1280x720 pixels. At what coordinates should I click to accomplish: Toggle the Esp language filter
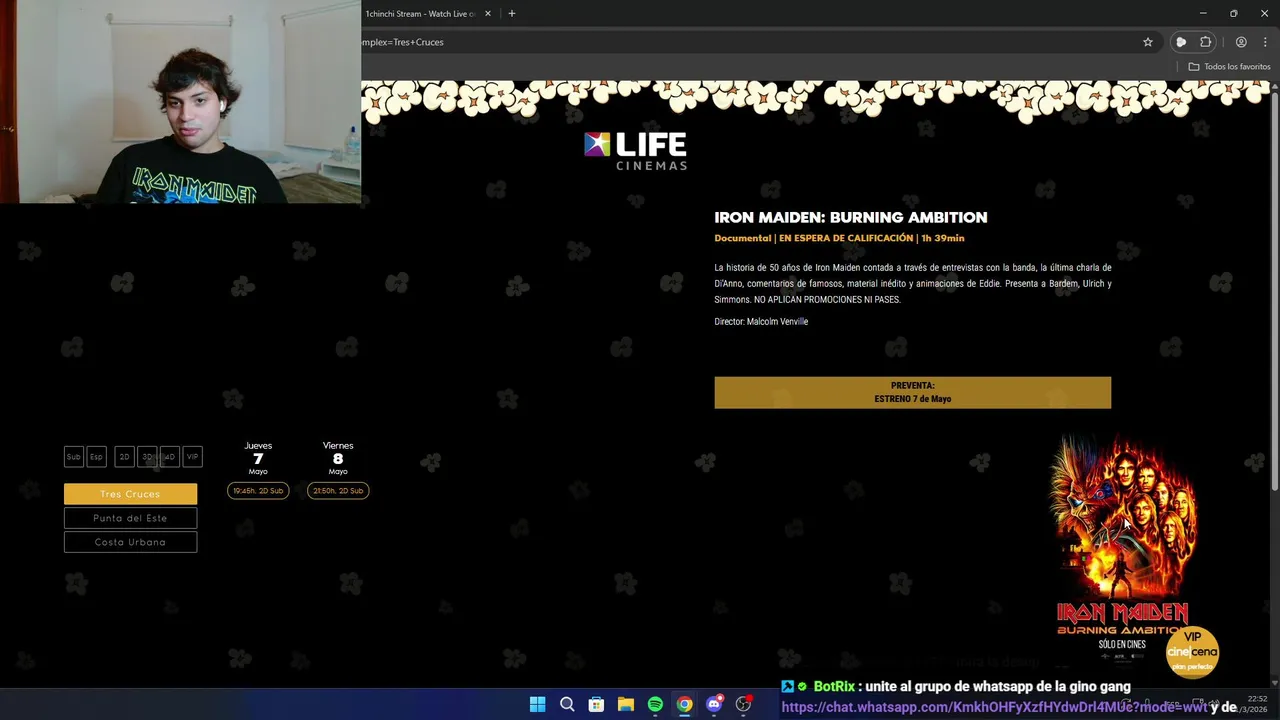tap(96, 457)
